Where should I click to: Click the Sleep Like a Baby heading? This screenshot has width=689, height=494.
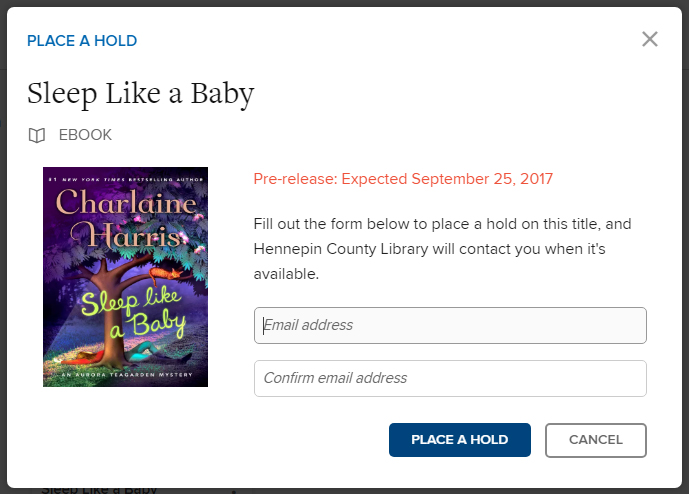point(141,94)
